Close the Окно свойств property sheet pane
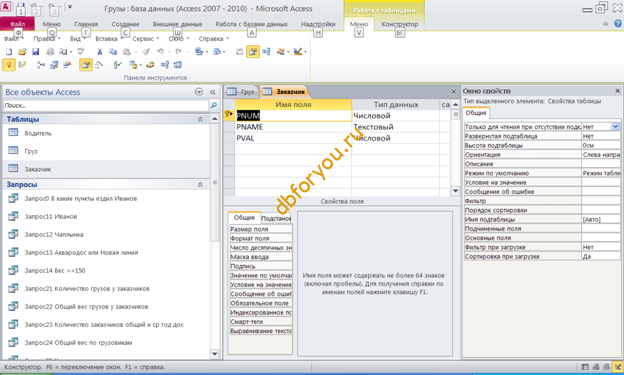Screen dimensions: 624x375 [x=618, y=91]
